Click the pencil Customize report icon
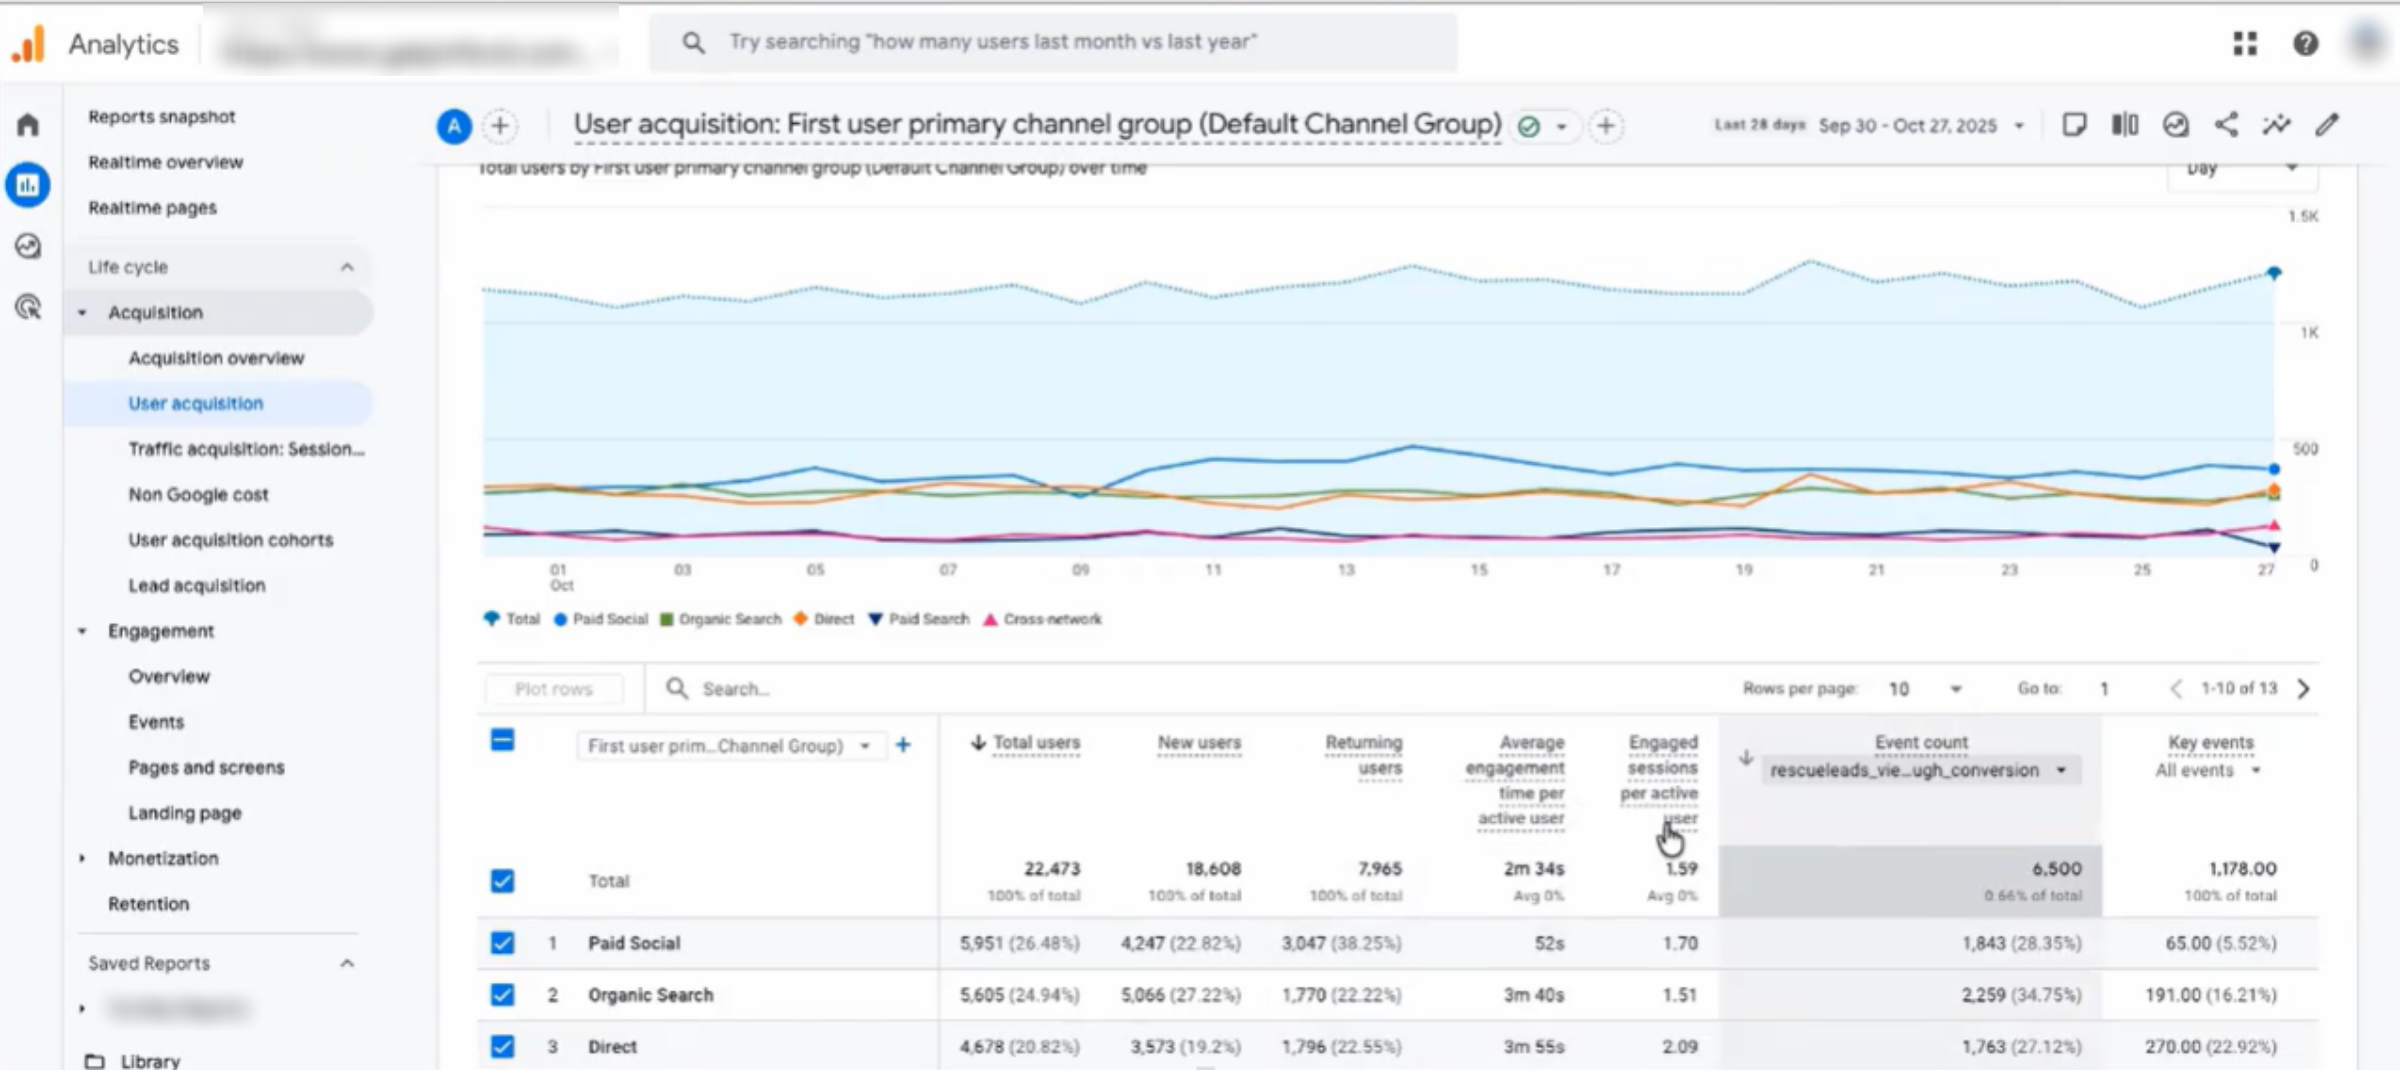The width and height of the screenshot is (2400, 1070). [x=2327, y=125]
